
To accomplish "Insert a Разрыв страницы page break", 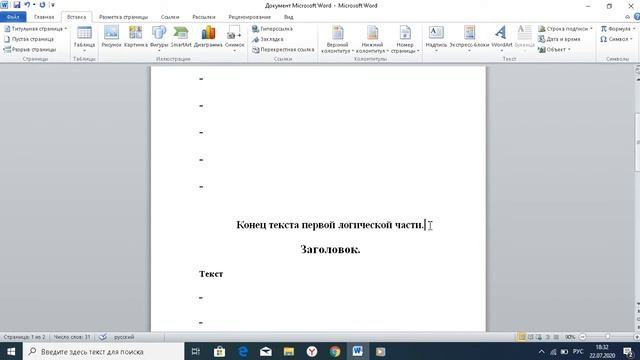I will (x=30, y=49).
